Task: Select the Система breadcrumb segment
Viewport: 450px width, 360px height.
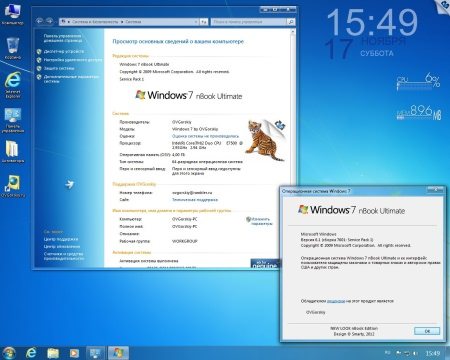Action: point(133,22)
